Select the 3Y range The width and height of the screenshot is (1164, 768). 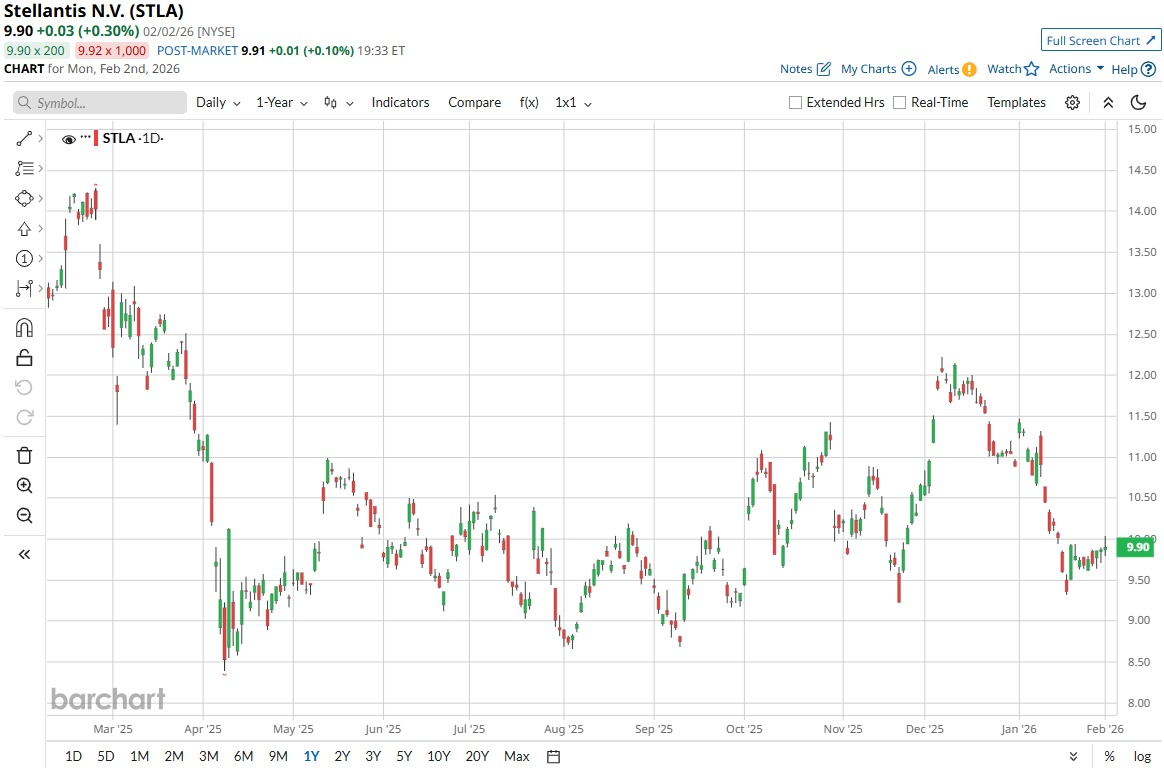tap(373, 755)
